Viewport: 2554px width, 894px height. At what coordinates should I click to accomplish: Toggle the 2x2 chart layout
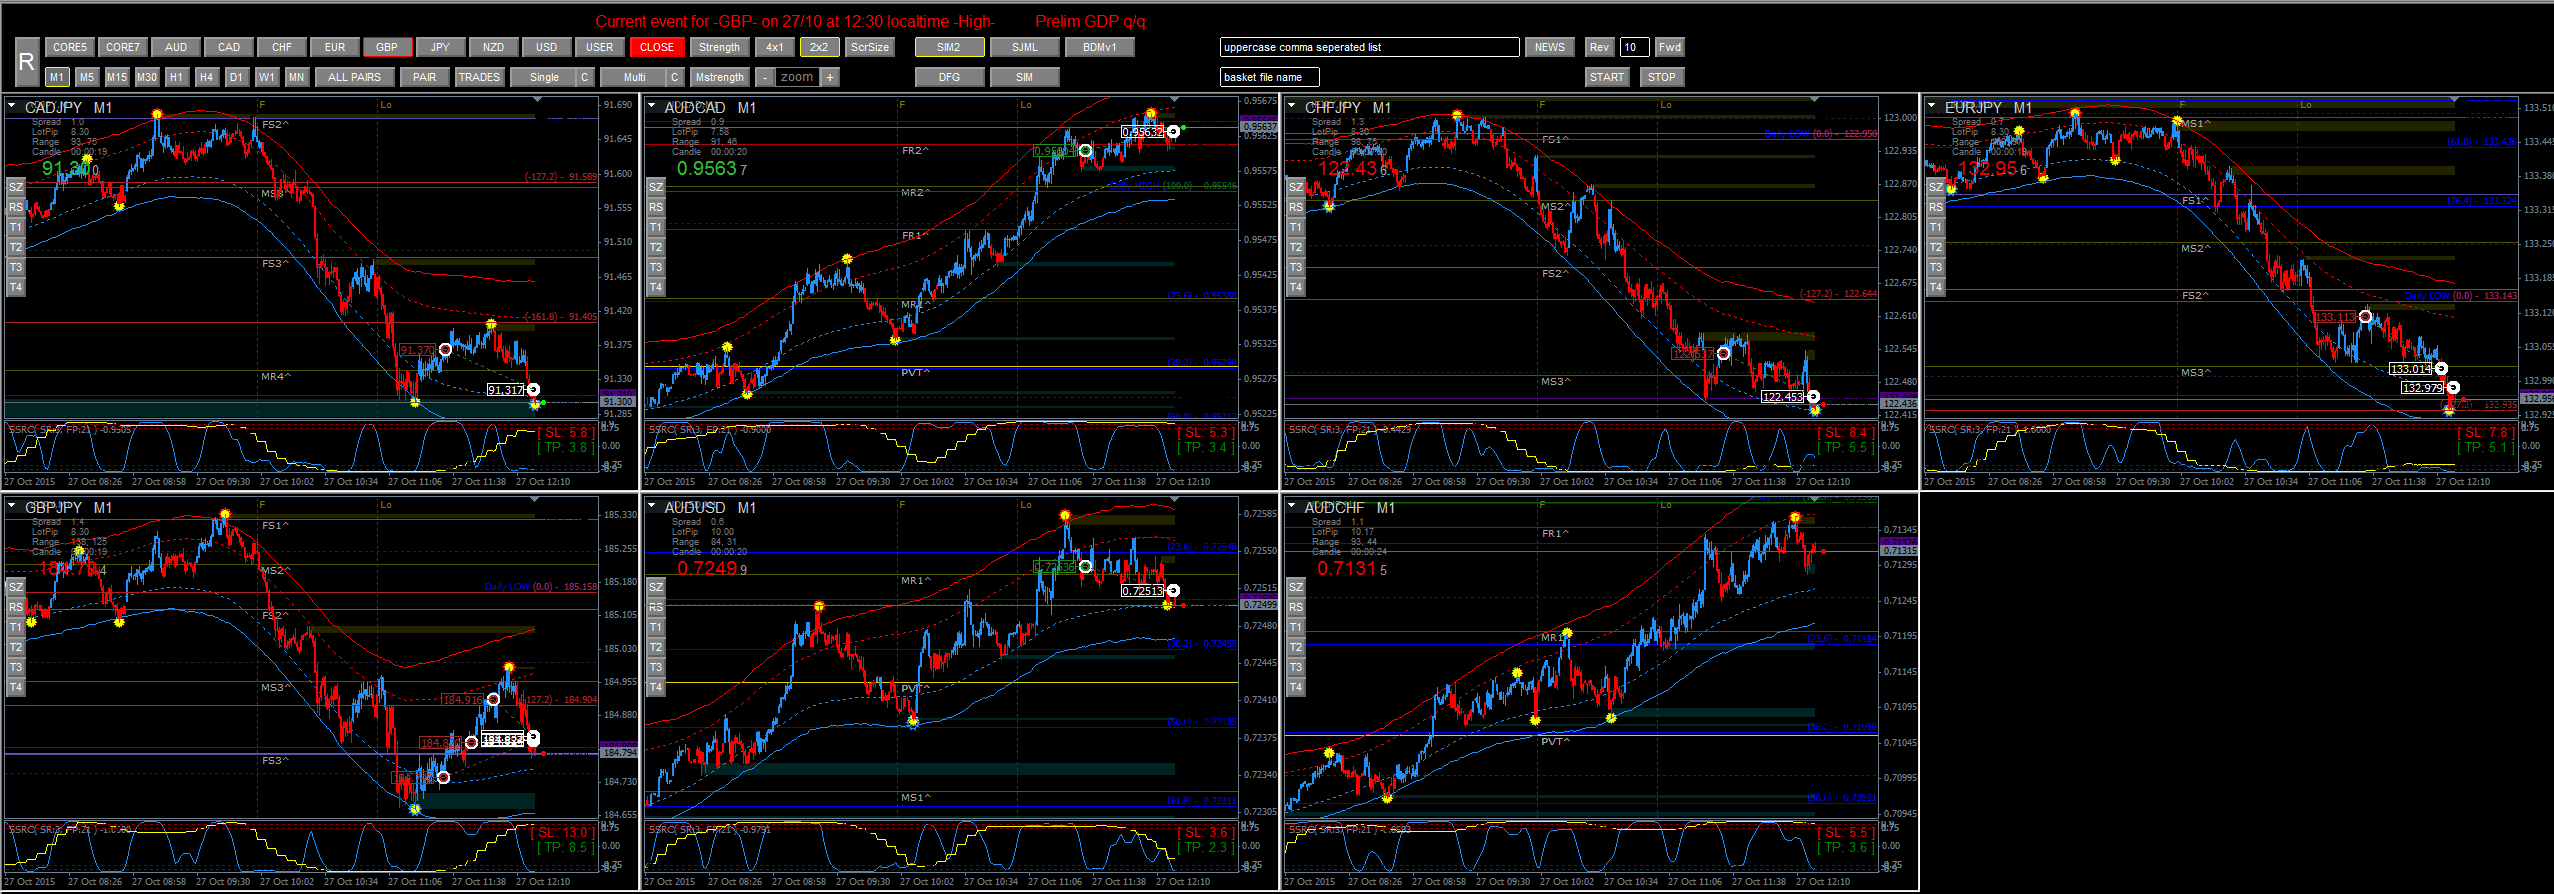point(819,47)
